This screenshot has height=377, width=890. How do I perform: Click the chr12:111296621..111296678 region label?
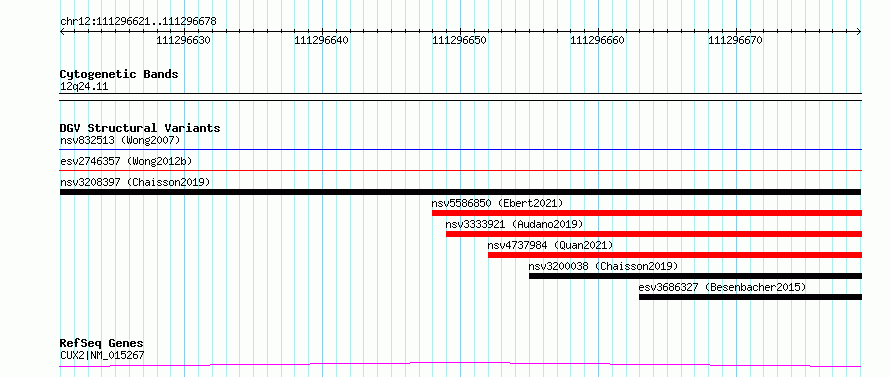138,22
